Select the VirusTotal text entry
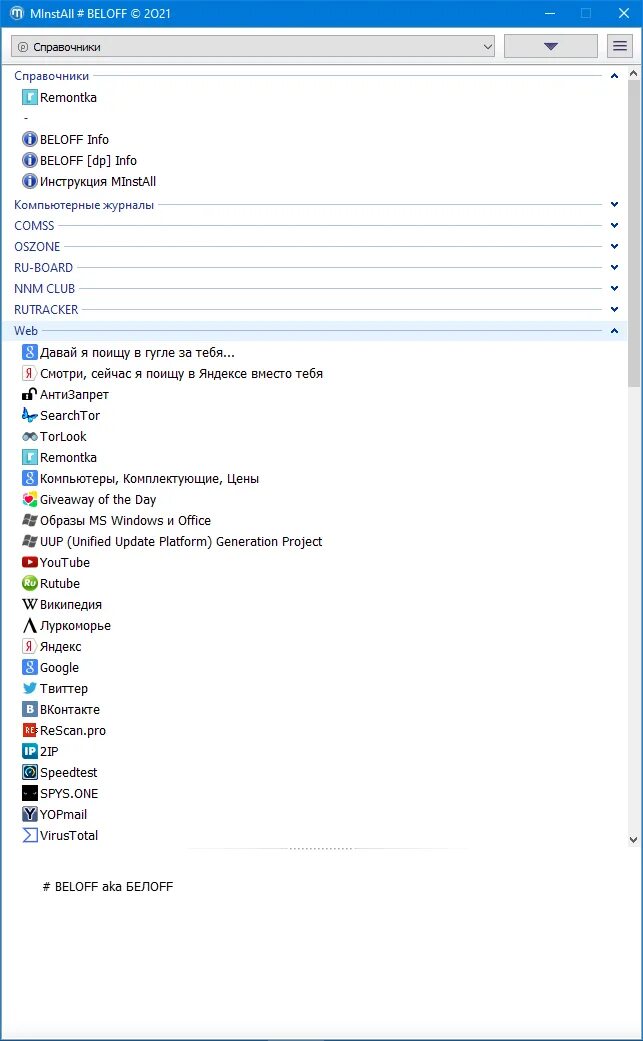Viewport: 643px width, 1041px height. point(69,836)
